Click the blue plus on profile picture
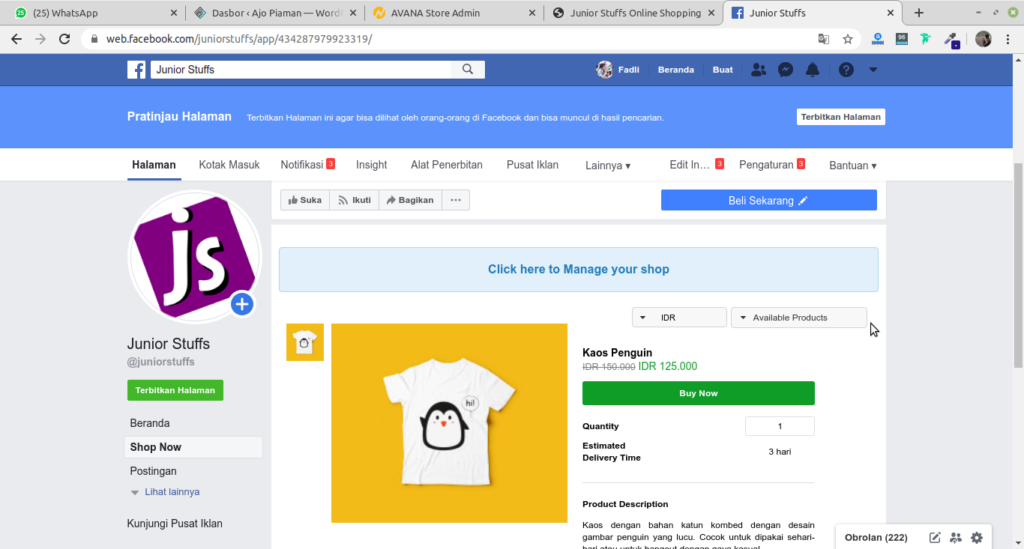Screen dimensions: 1024x549 pos(242,304)
